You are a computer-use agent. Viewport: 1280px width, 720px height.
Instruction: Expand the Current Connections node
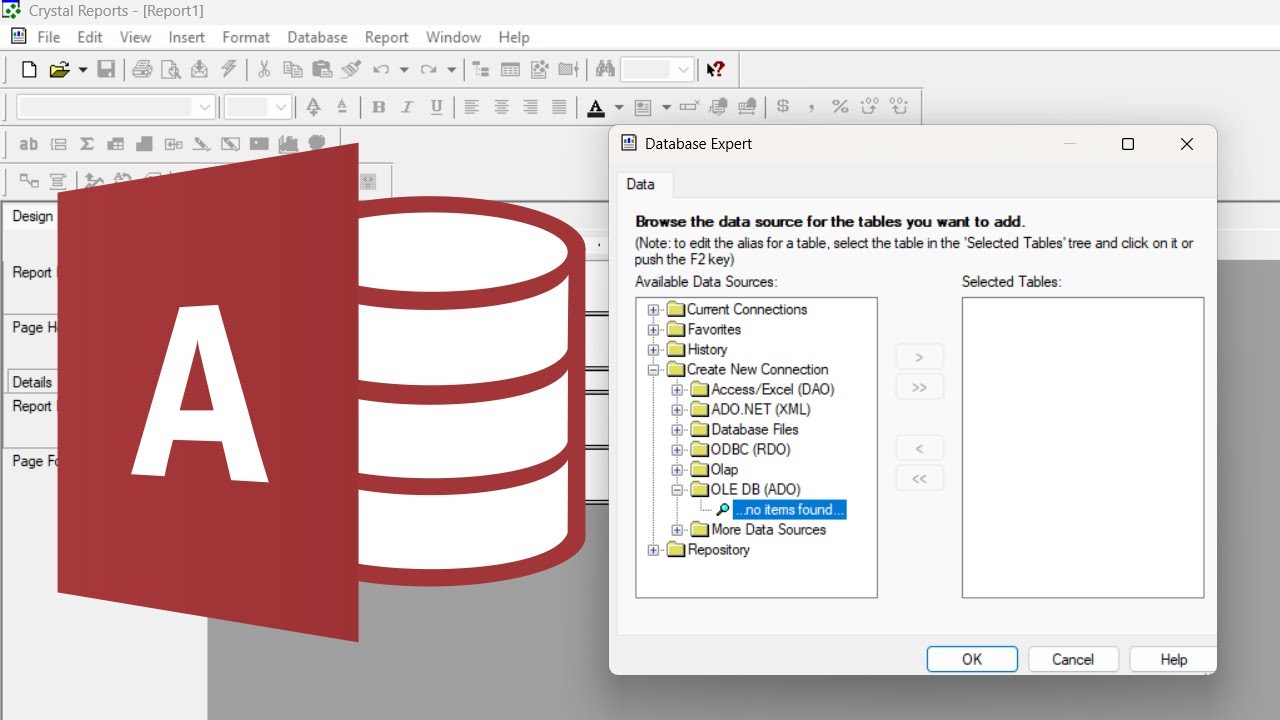coord(654,310)
